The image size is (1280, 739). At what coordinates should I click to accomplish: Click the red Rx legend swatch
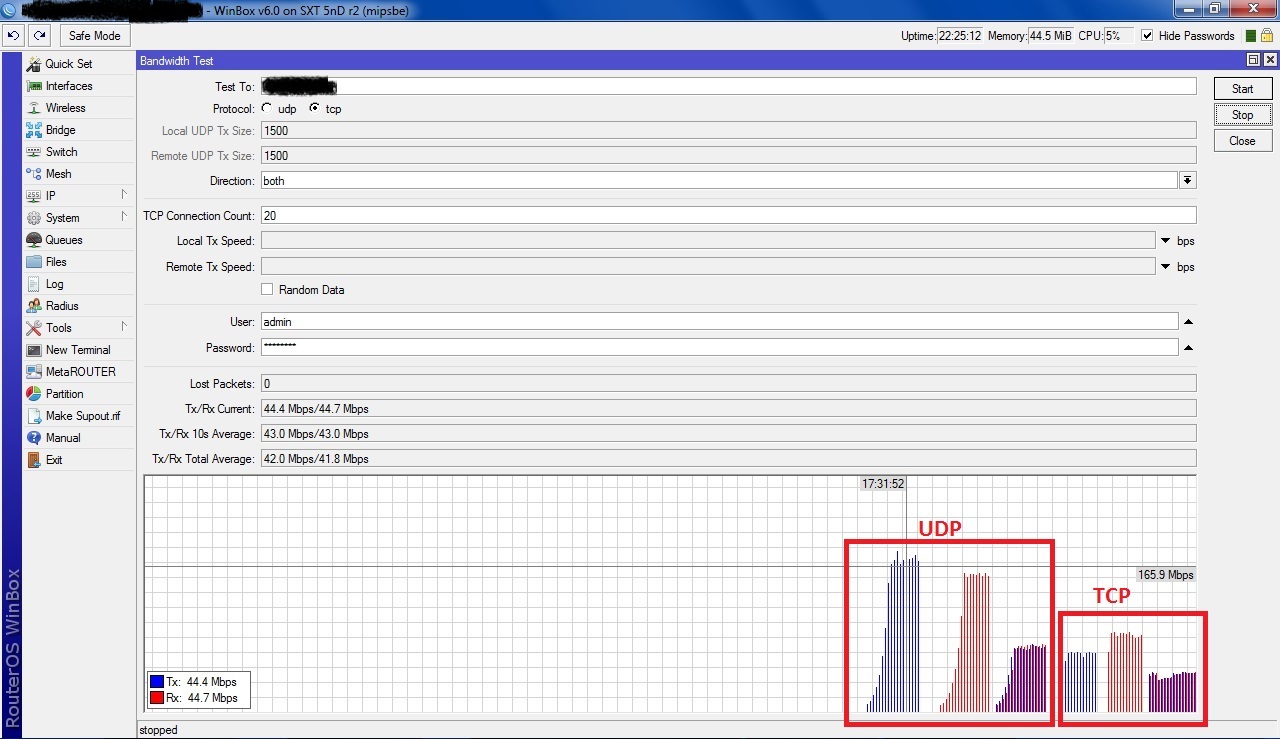pos(157,698)
